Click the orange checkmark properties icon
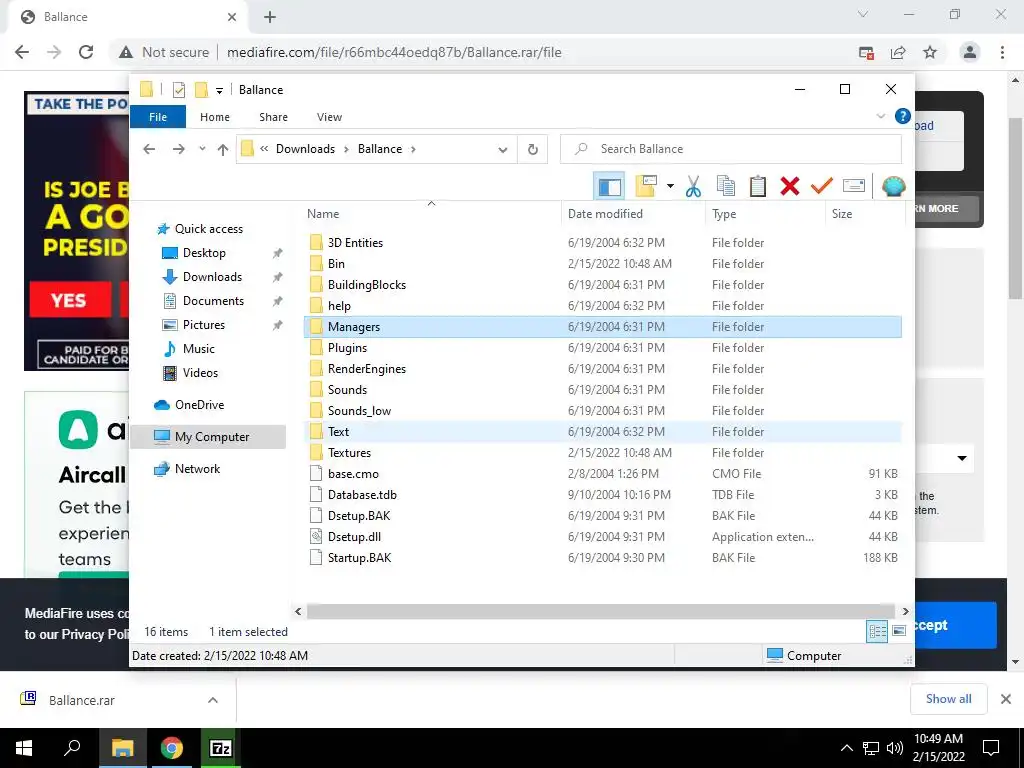 click(x=822, y=187)
